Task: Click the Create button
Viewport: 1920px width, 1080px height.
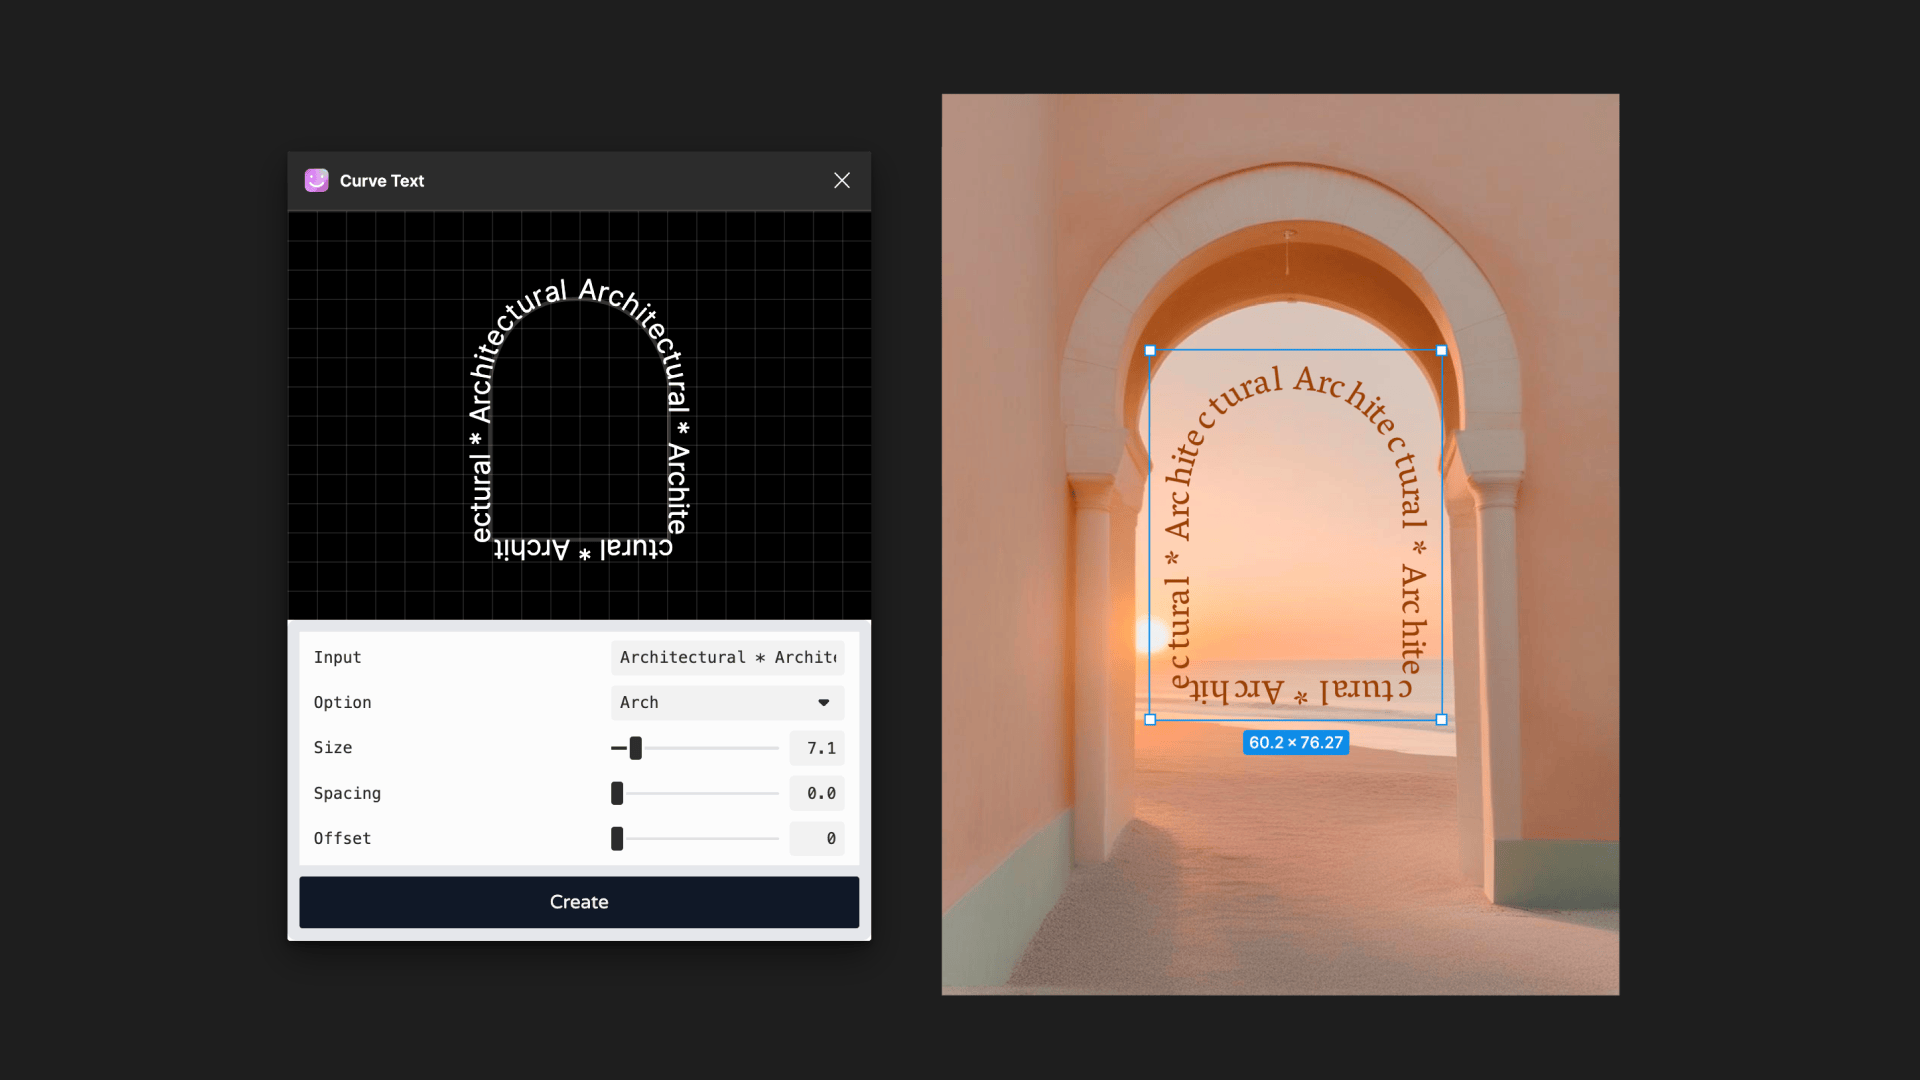Action: (579, 902)
